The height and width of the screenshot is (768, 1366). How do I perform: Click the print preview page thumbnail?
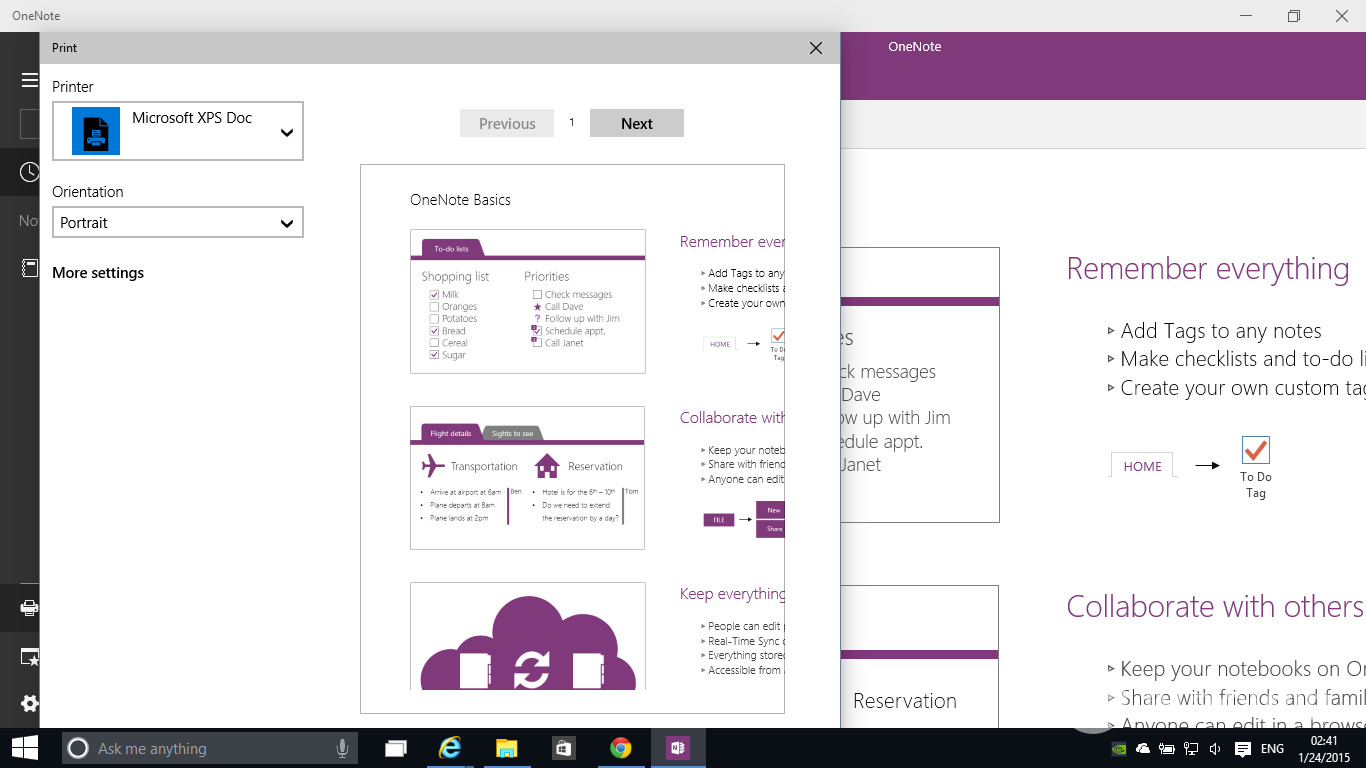tap(572, 438)
